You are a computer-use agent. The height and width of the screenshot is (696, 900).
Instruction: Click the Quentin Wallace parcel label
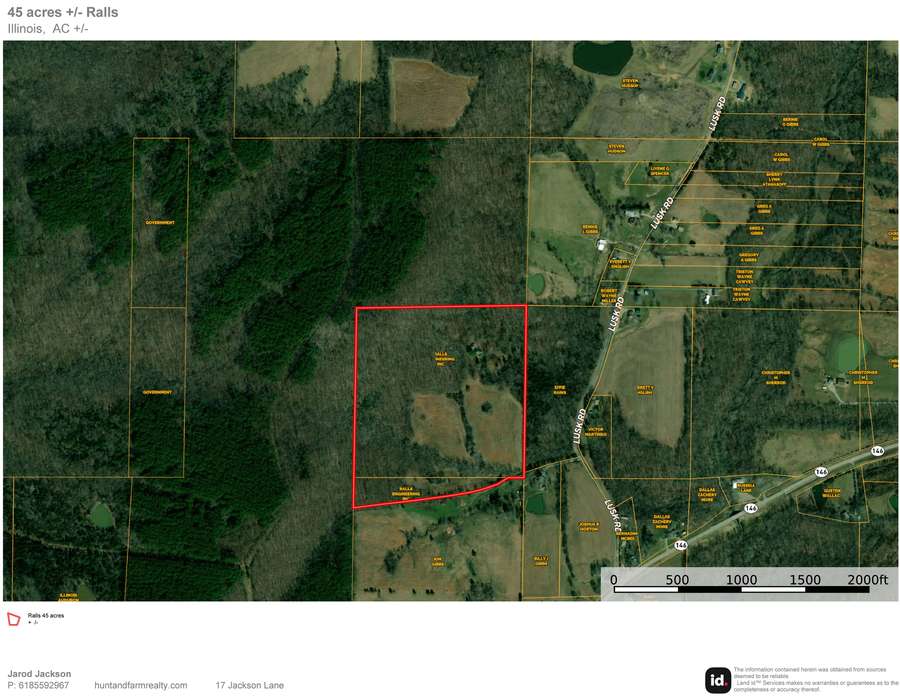click(832, 493)
